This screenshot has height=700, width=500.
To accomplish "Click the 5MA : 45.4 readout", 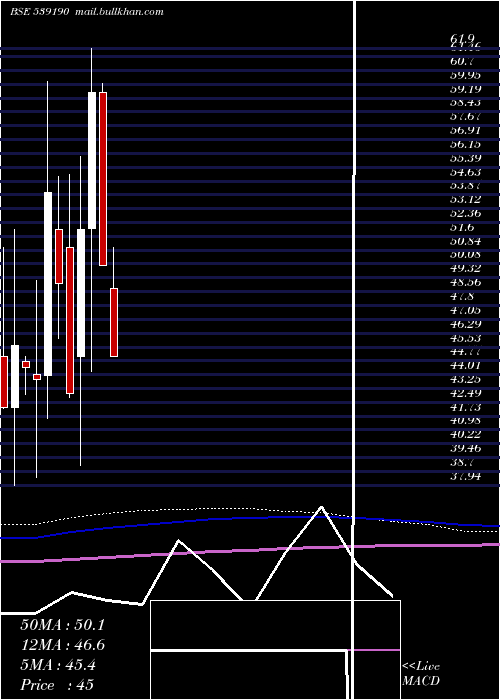I will pos(58,665).
